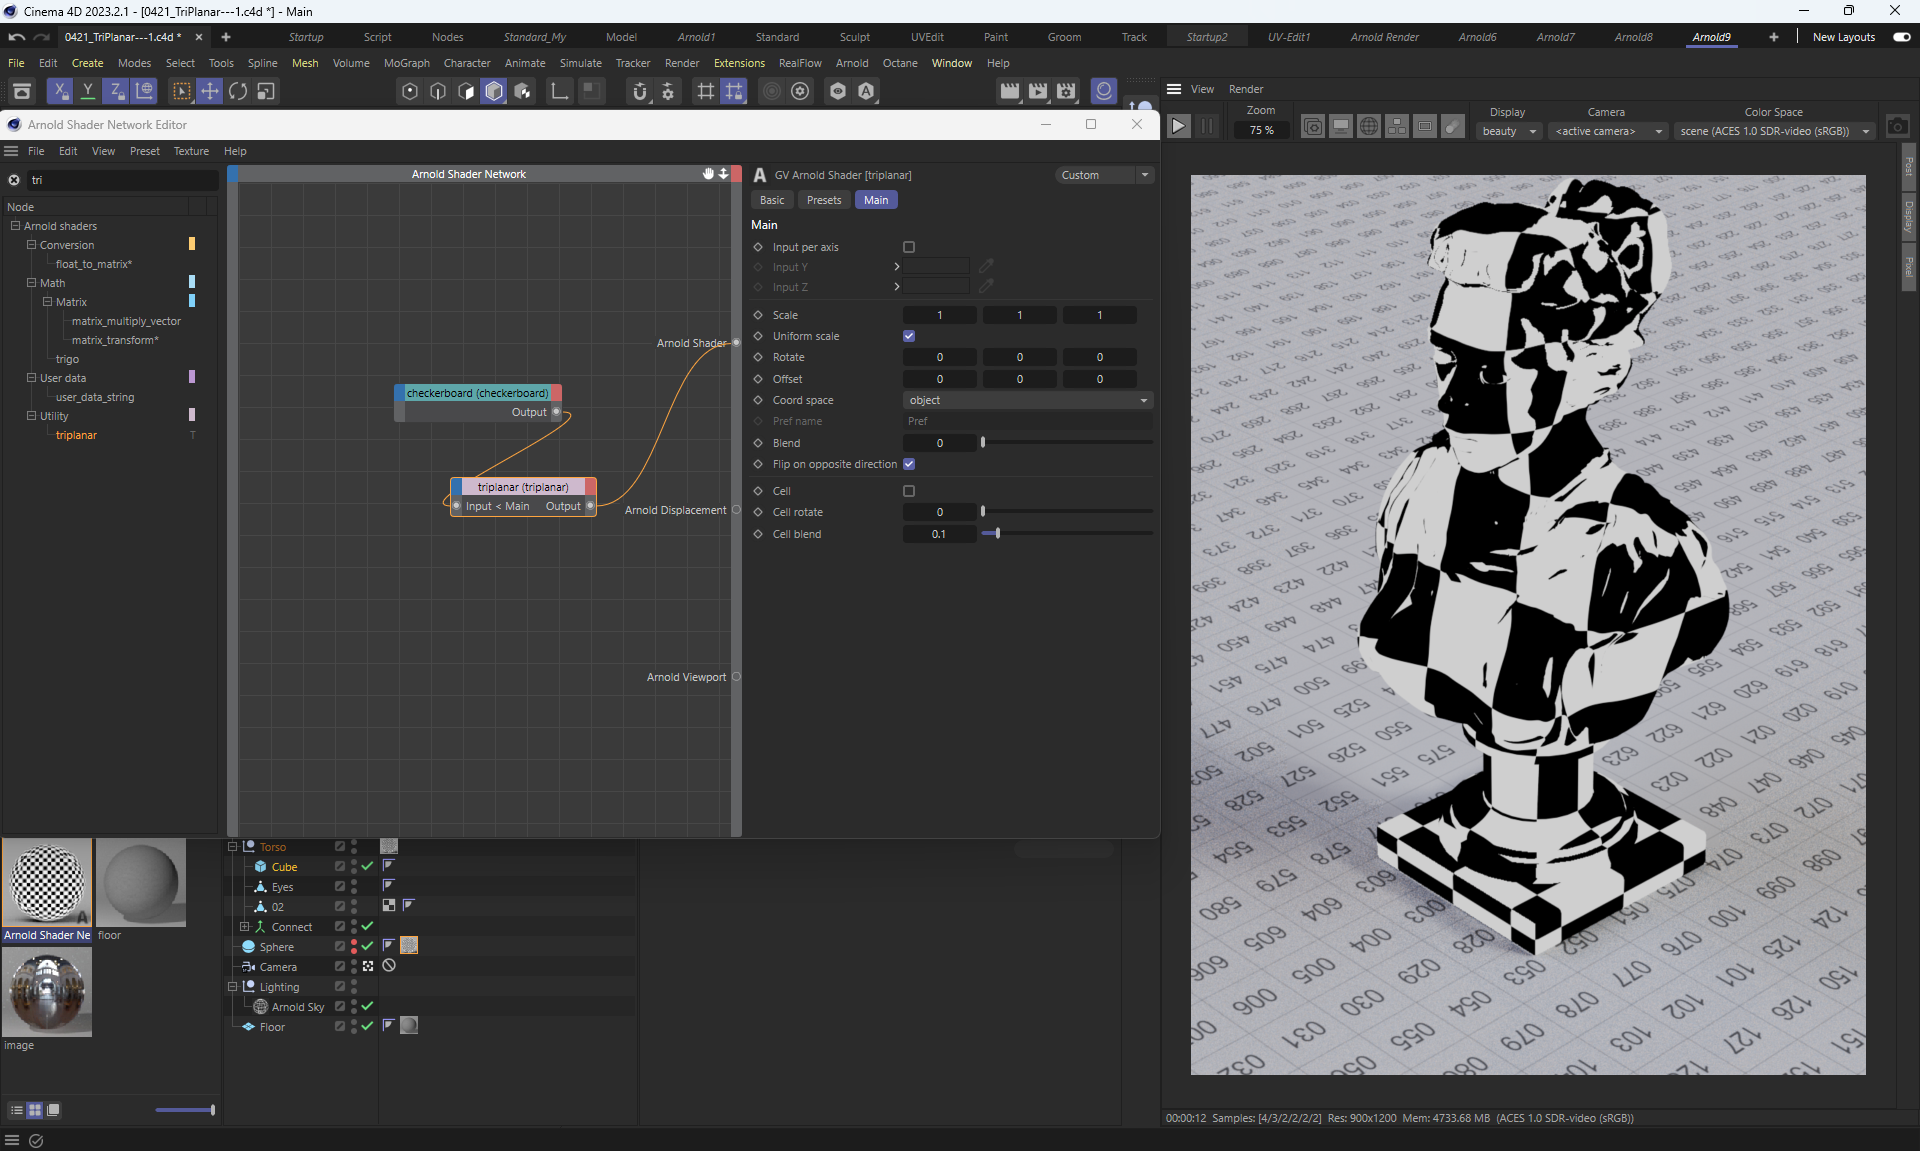Viewport: 1920px width, 1151px height.
Task: Open the Coord space dropdown
Action: [x=1027, y=400]
